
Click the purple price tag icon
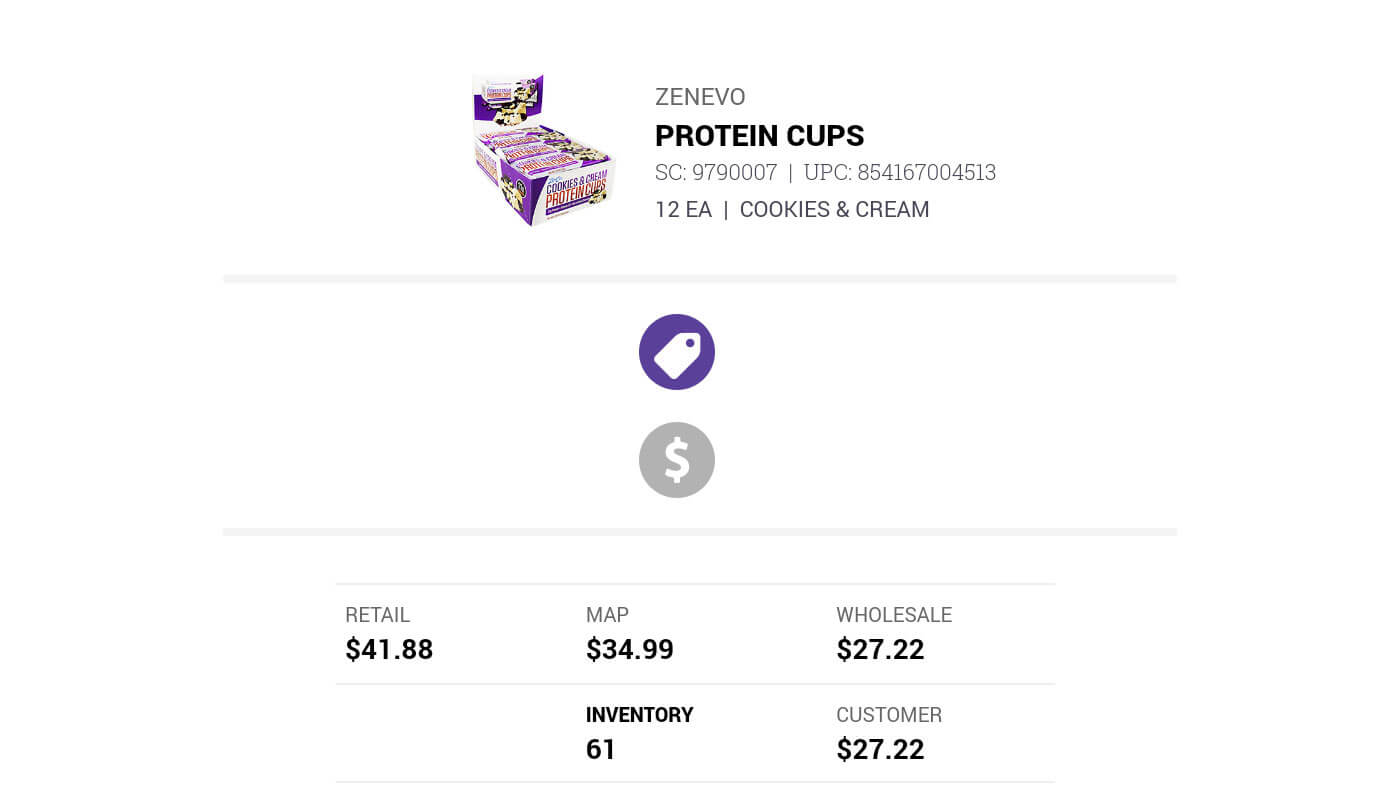click(677, 352)
